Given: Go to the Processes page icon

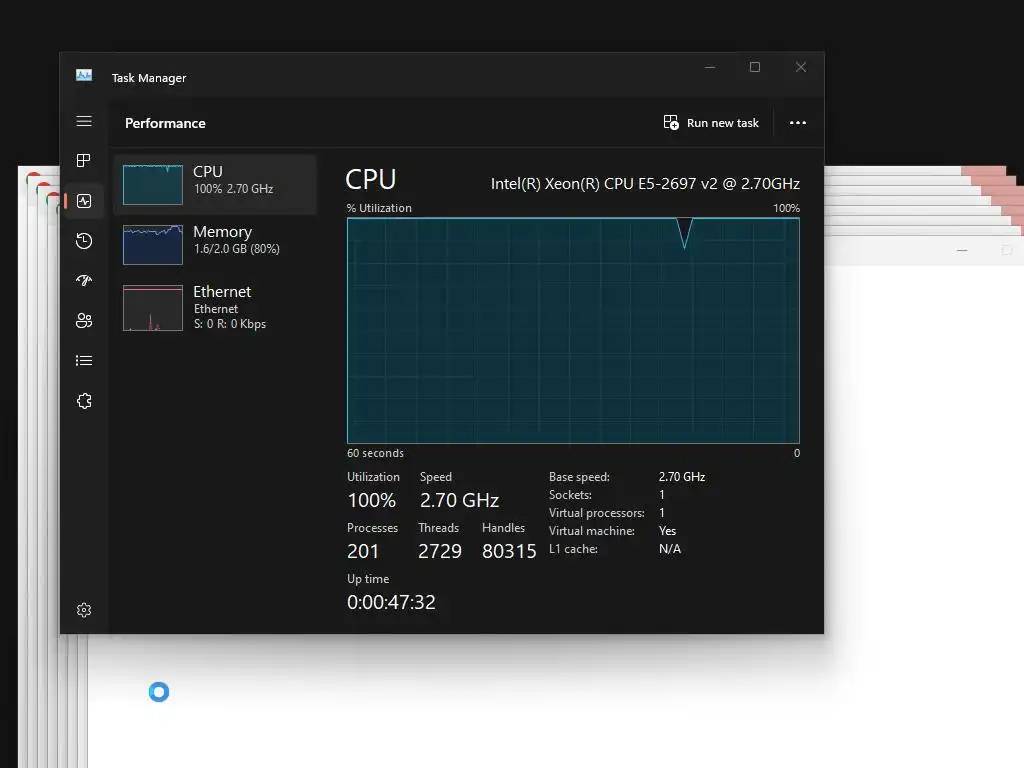Looking at the screenshot, I should pos(84,161).
